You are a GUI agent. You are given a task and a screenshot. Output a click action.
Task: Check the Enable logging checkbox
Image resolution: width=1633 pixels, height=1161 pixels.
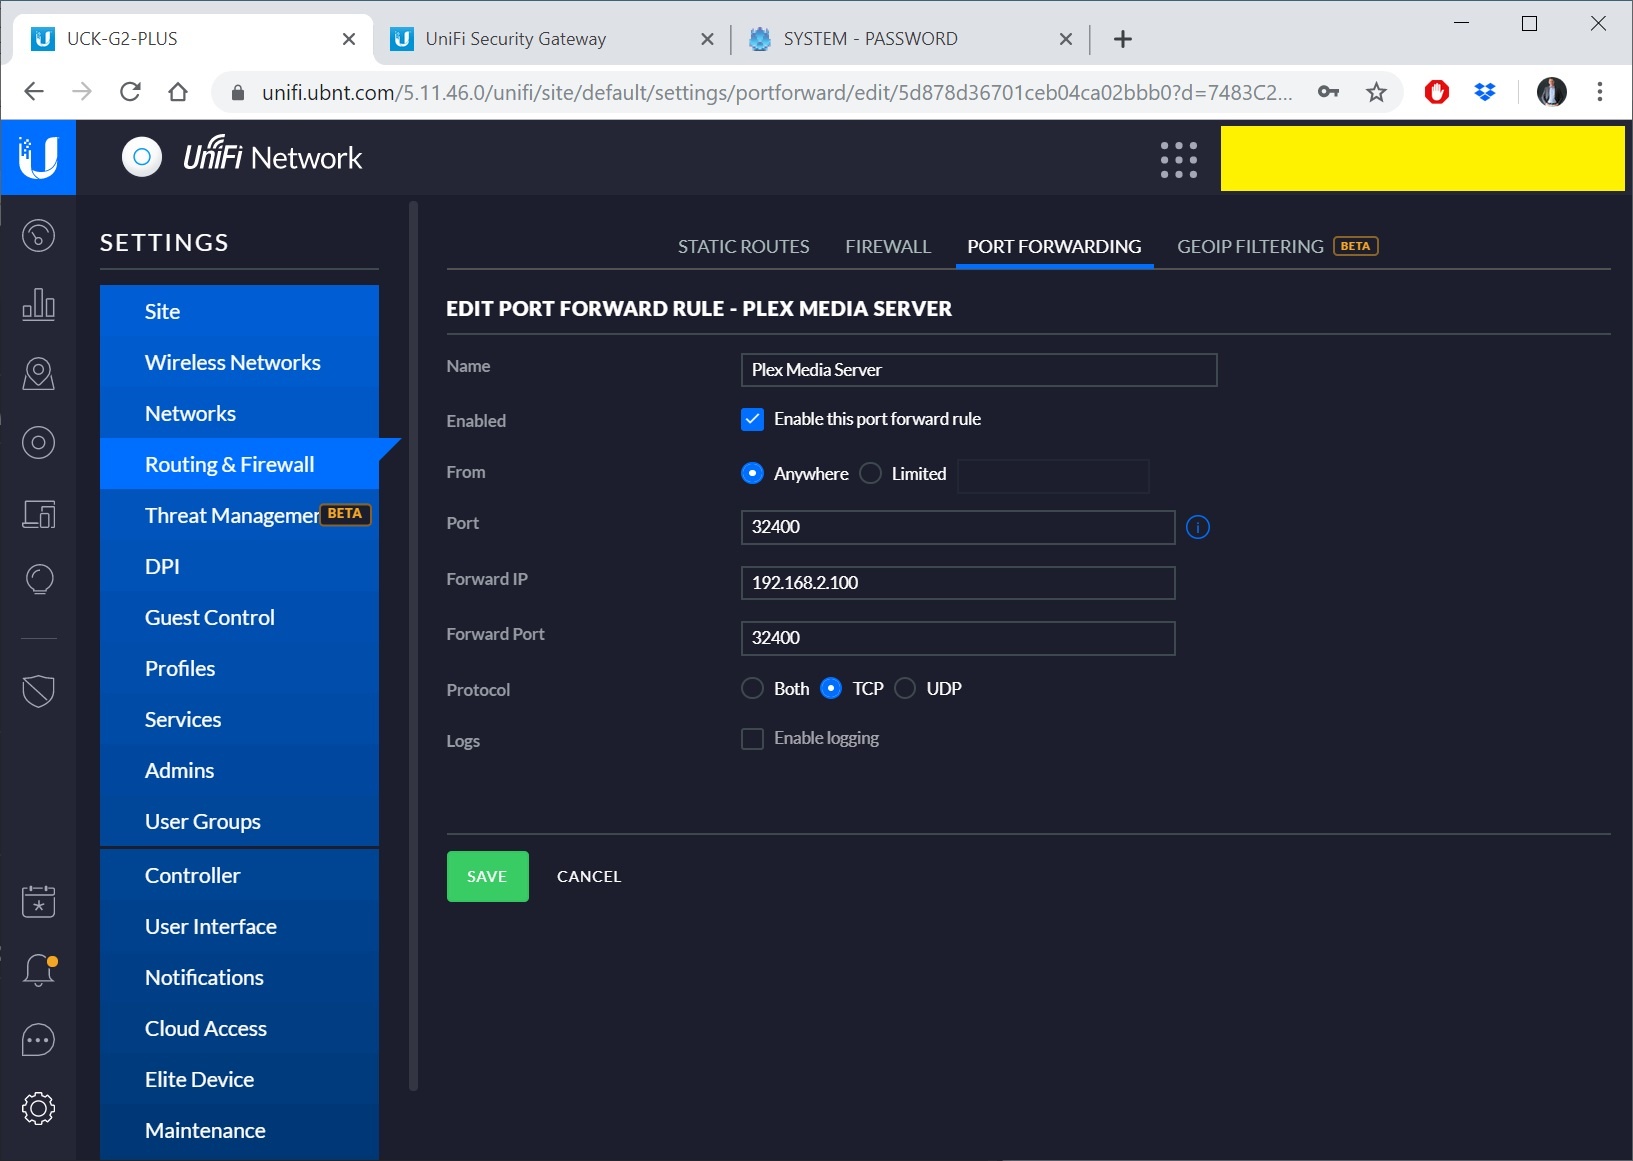pyautogui.click(x=752, y=738)
